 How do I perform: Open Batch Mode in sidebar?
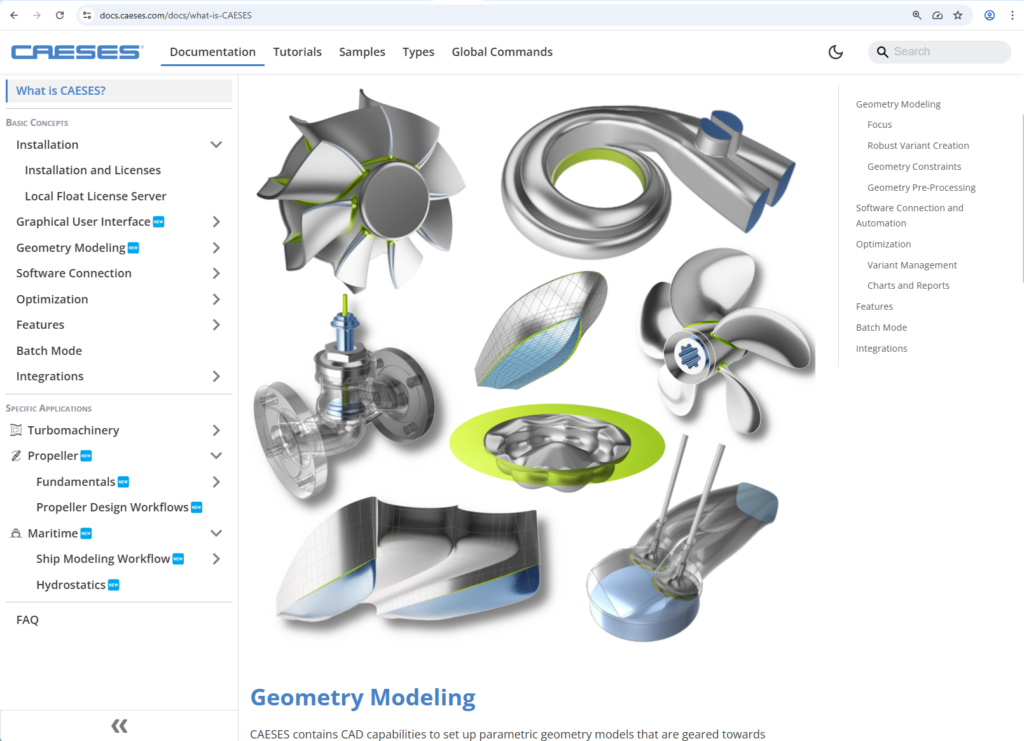[49, 351]
